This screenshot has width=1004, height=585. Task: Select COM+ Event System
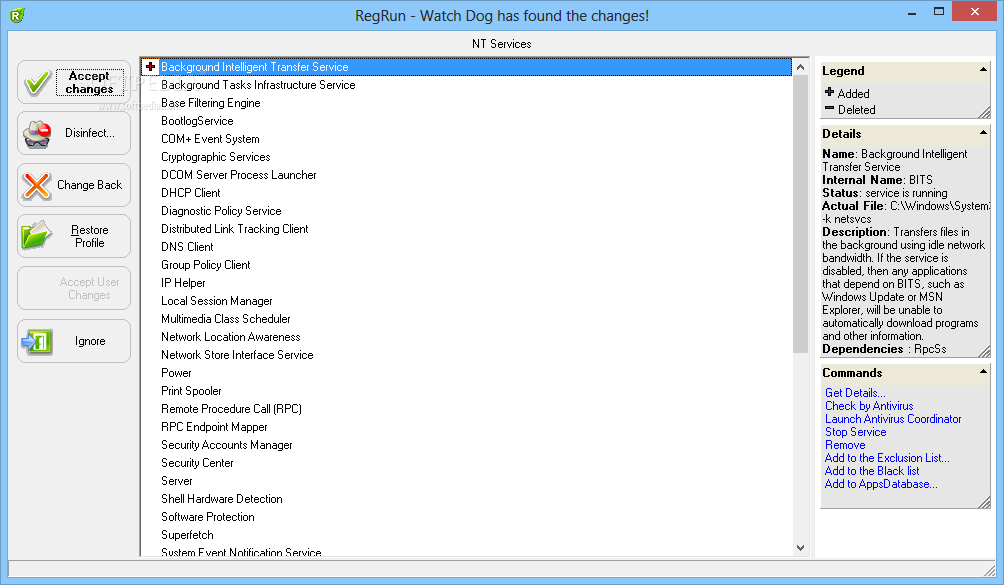coord(210,138)
